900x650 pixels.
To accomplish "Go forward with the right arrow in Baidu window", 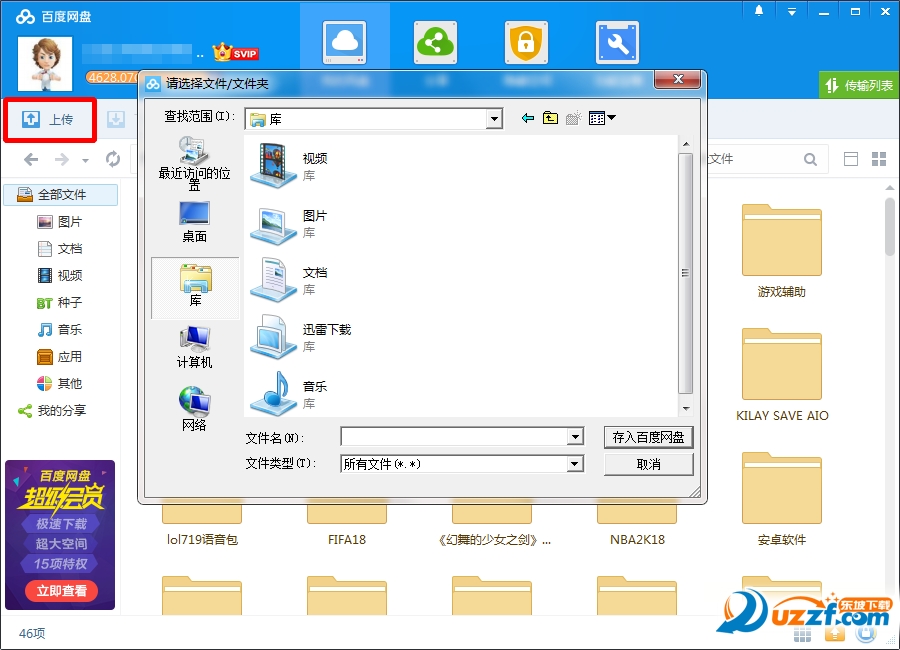I will click(61, 159).
